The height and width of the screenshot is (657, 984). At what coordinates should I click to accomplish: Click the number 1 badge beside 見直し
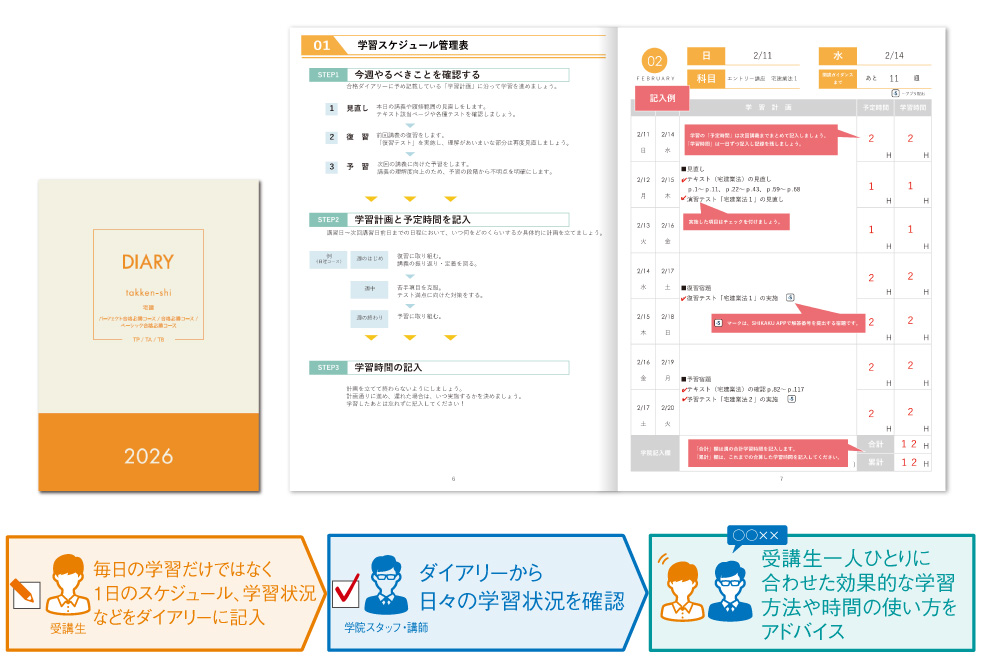(x=331, y=109)
